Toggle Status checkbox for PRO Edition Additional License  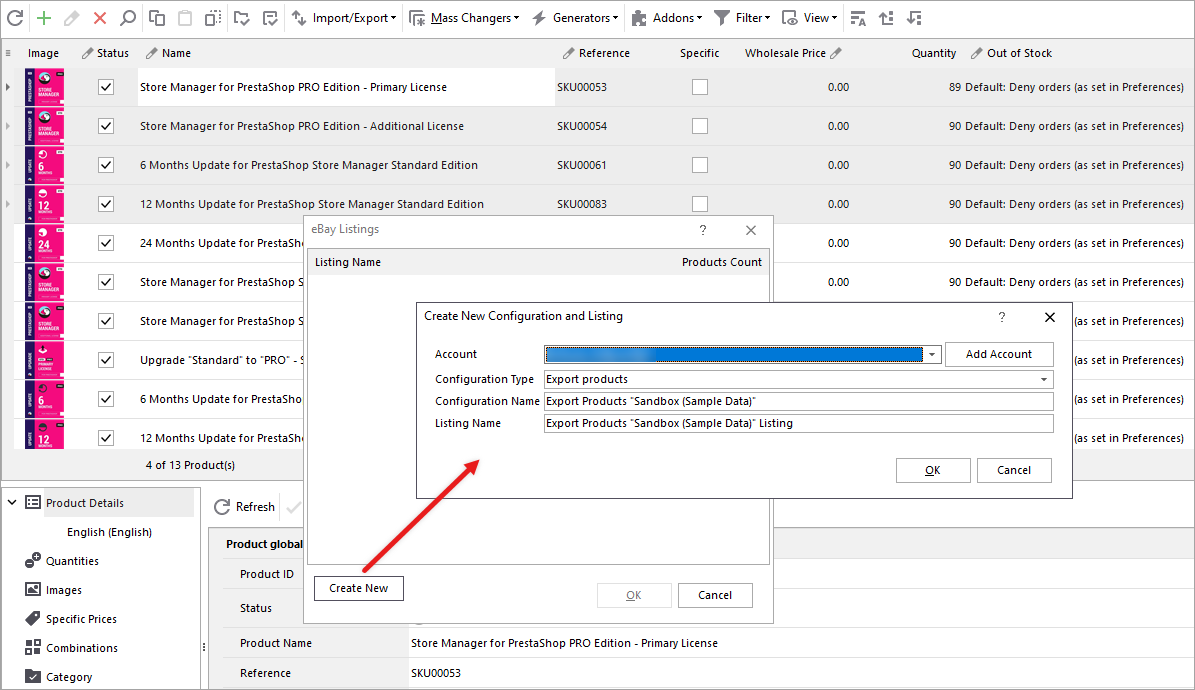click(106, 126)
